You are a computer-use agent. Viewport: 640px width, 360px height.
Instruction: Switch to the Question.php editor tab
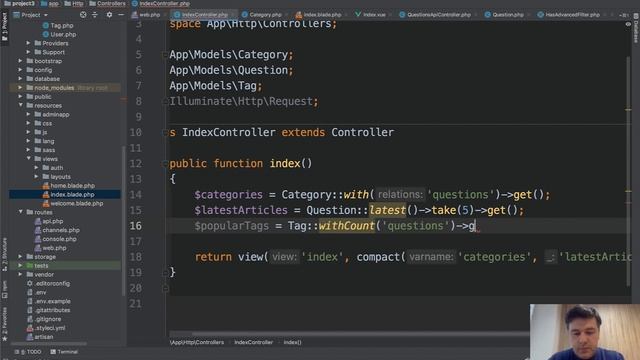pos(504,15)
